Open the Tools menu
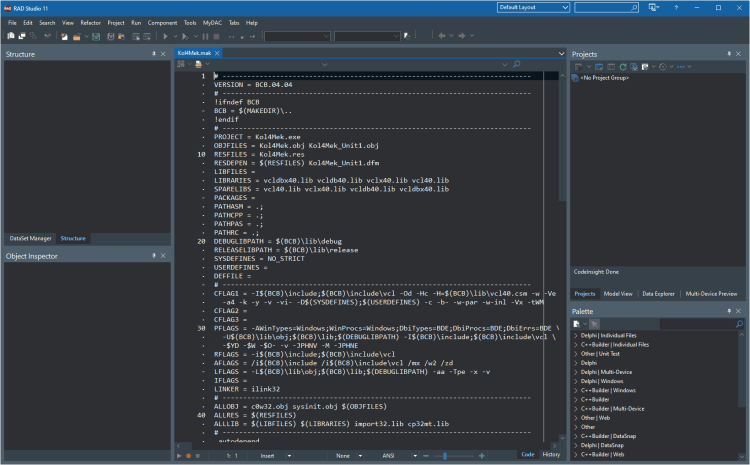Image resolution: width=750 pixels, height=465 pixels. (190, 23)
